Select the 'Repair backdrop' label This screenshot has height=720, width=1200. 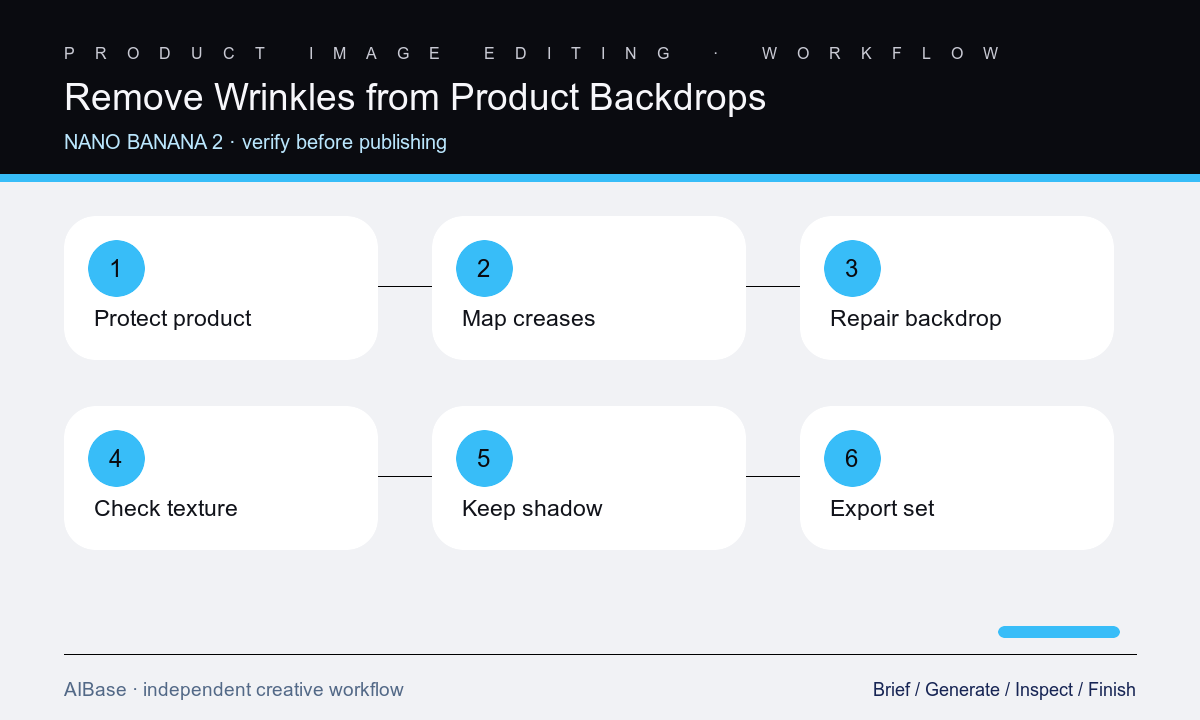(x=915, y=318)
